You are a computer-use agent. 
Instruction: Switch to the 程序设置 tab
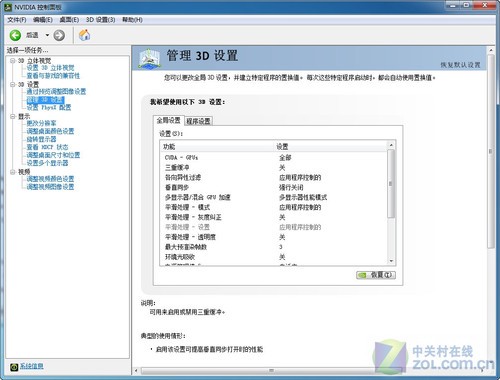[x=198, y=121]
